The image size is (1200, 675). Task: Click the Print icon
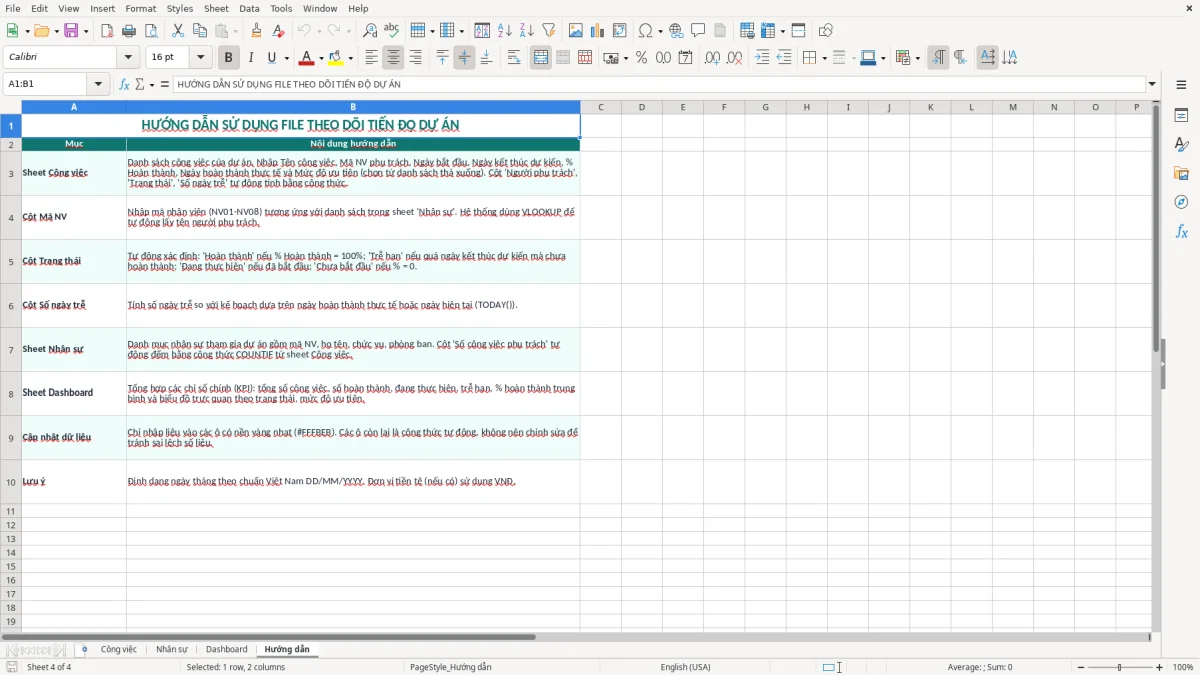click(x=129, y=31)
